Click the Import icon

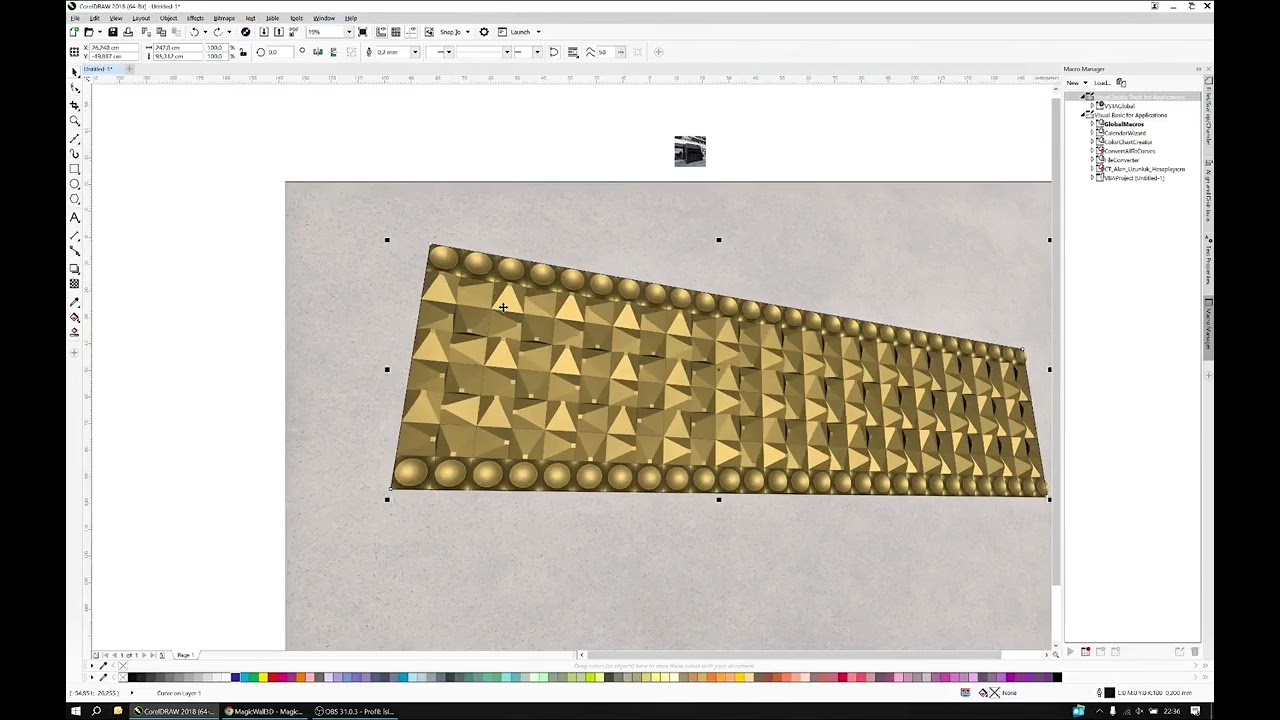pyautogui.click(x=264, y=32)
